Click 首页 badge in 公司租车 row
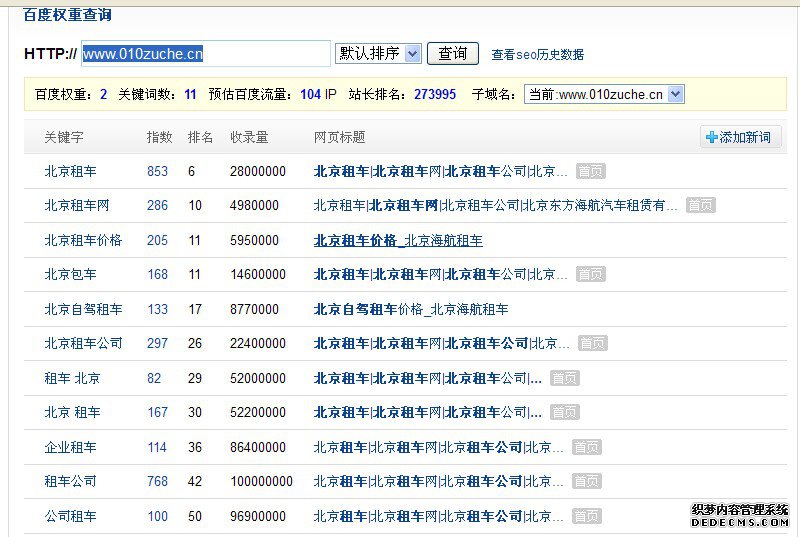800x537 pixels. point(586,516)
